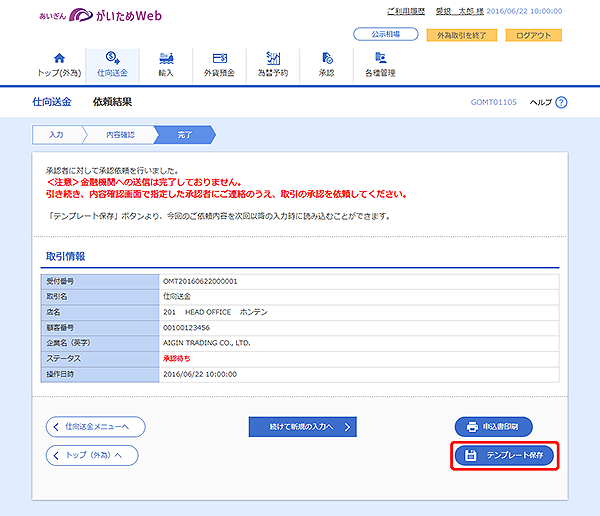Open the ご利用履歴 link
The width and height of the screenshot is (600, 516).
pos(406,11)
